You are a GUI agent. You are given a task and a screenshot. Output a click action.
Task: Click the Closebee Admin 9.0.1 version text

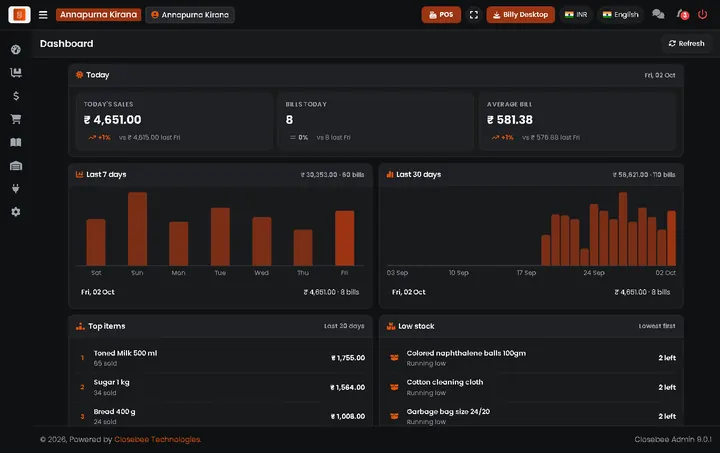(673, 440)
